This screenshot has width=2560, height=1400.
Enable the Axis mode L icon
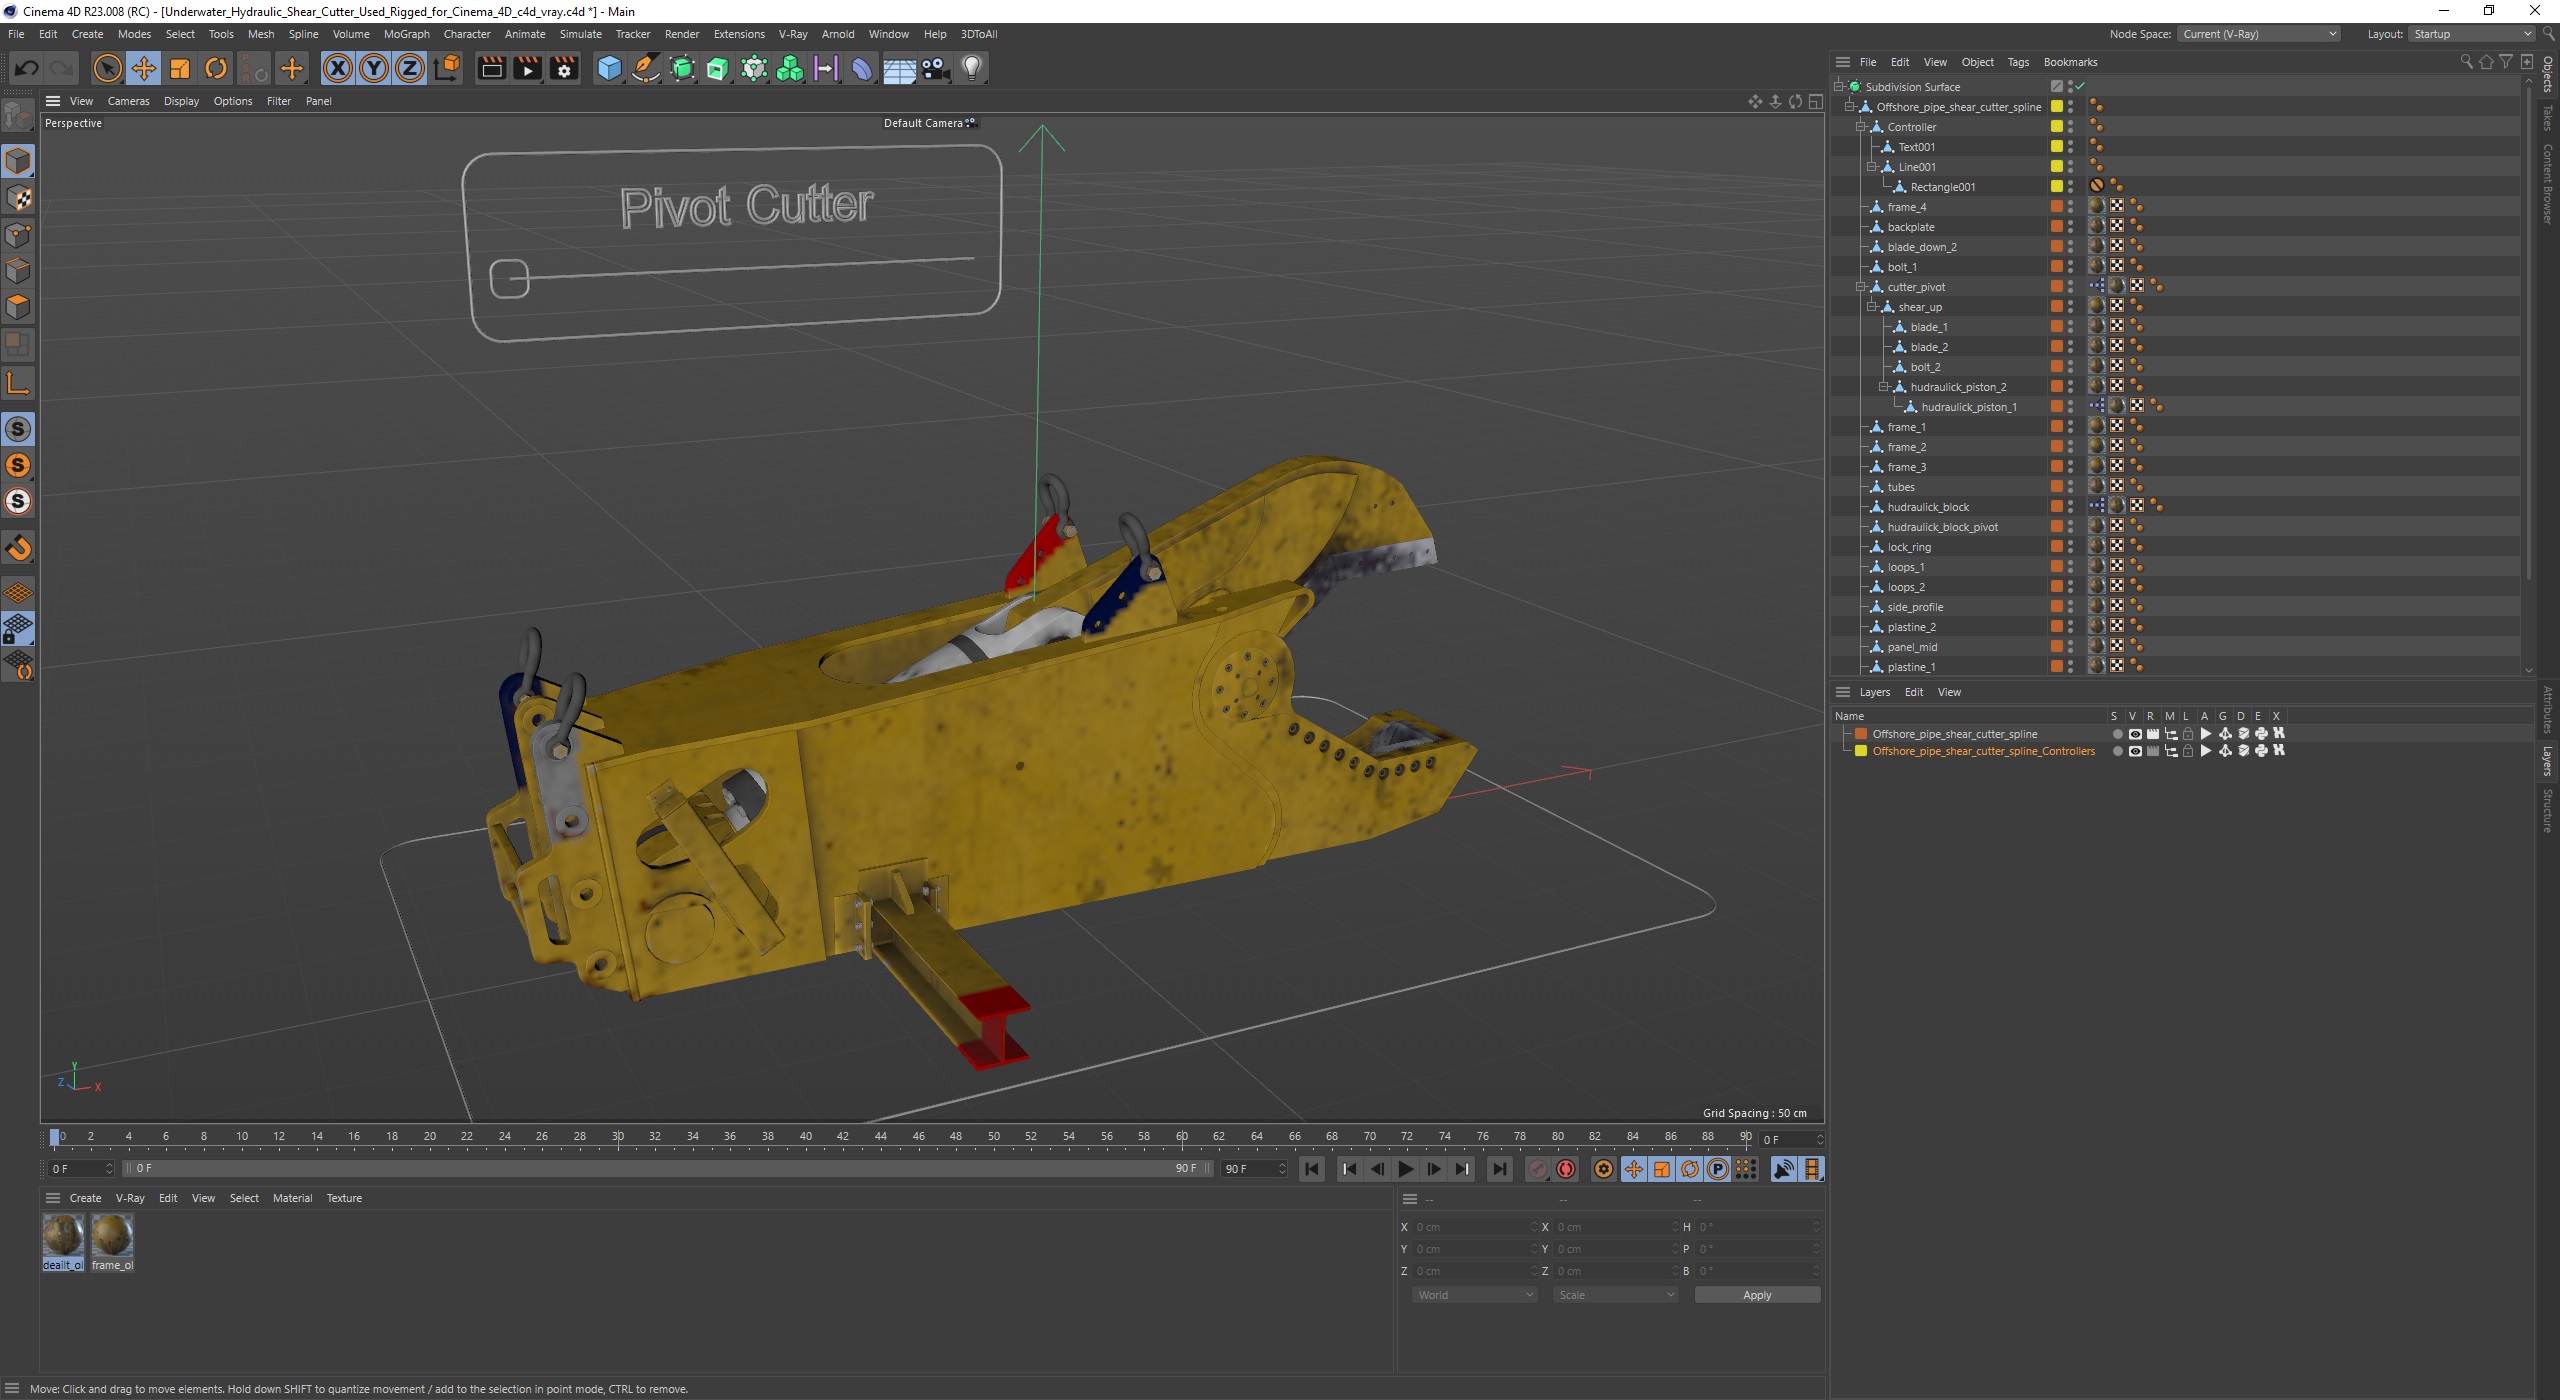point(18,383)
